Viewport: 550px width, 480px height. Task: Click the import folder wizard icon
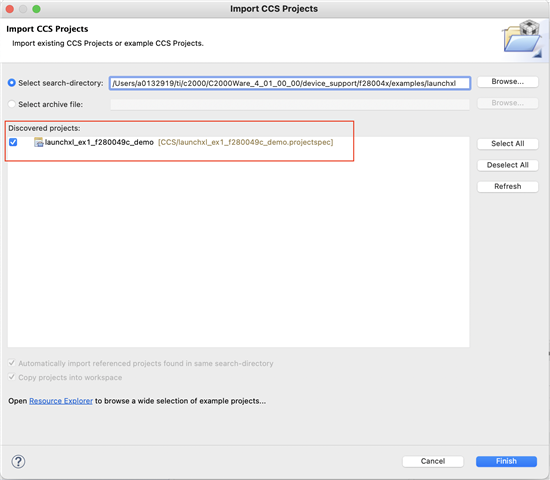[522, 39]
